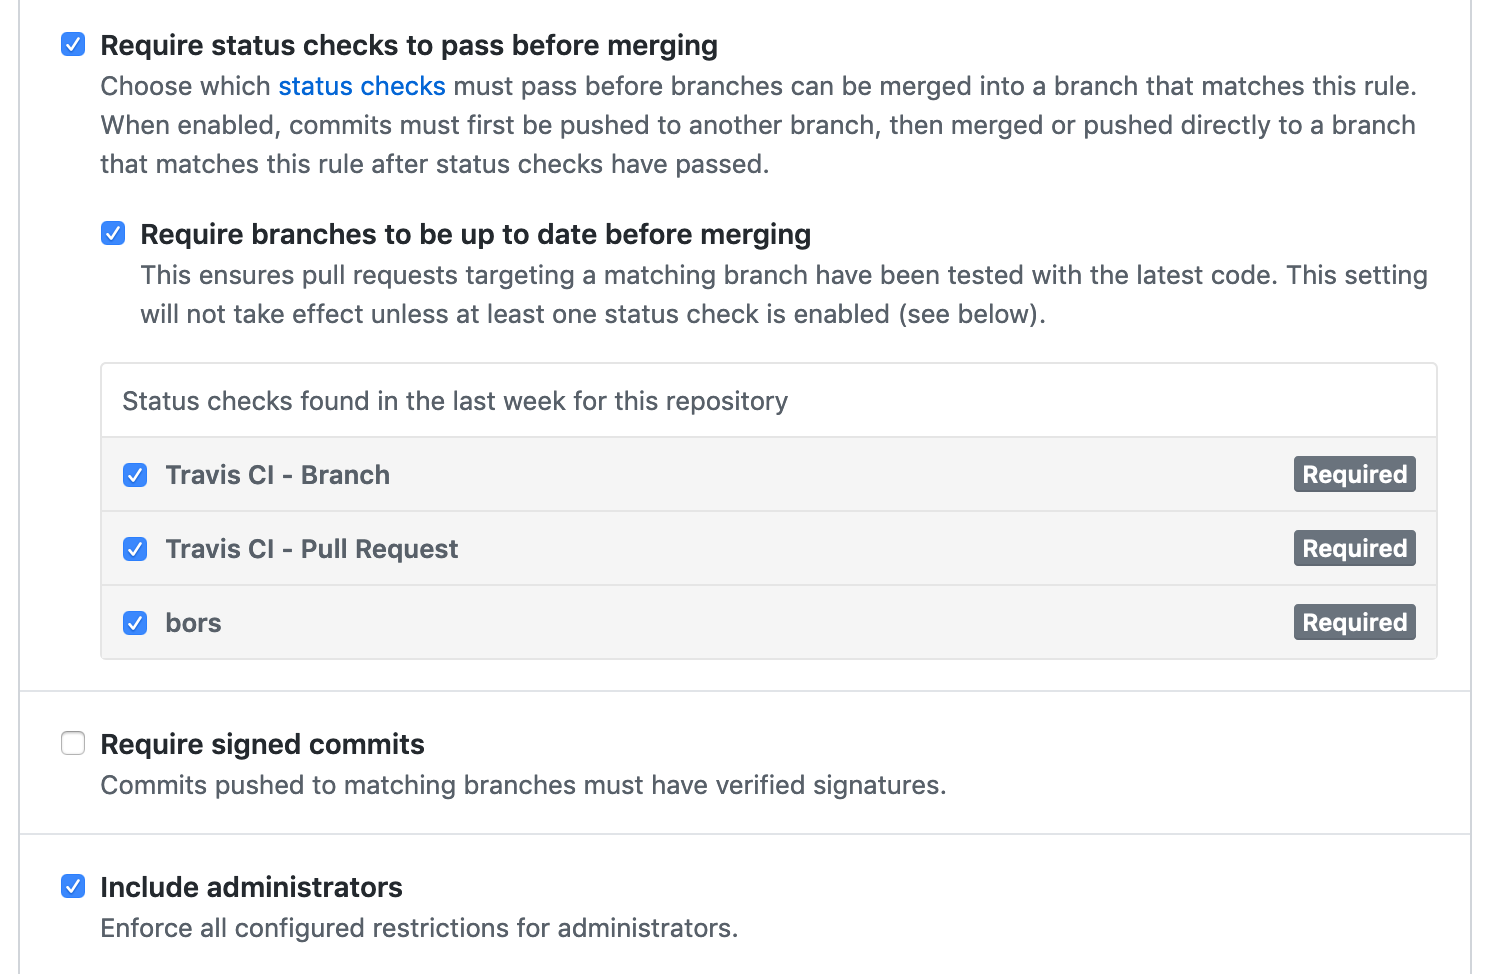Click the 'Require signed commits' heading text

pos(262,744)
